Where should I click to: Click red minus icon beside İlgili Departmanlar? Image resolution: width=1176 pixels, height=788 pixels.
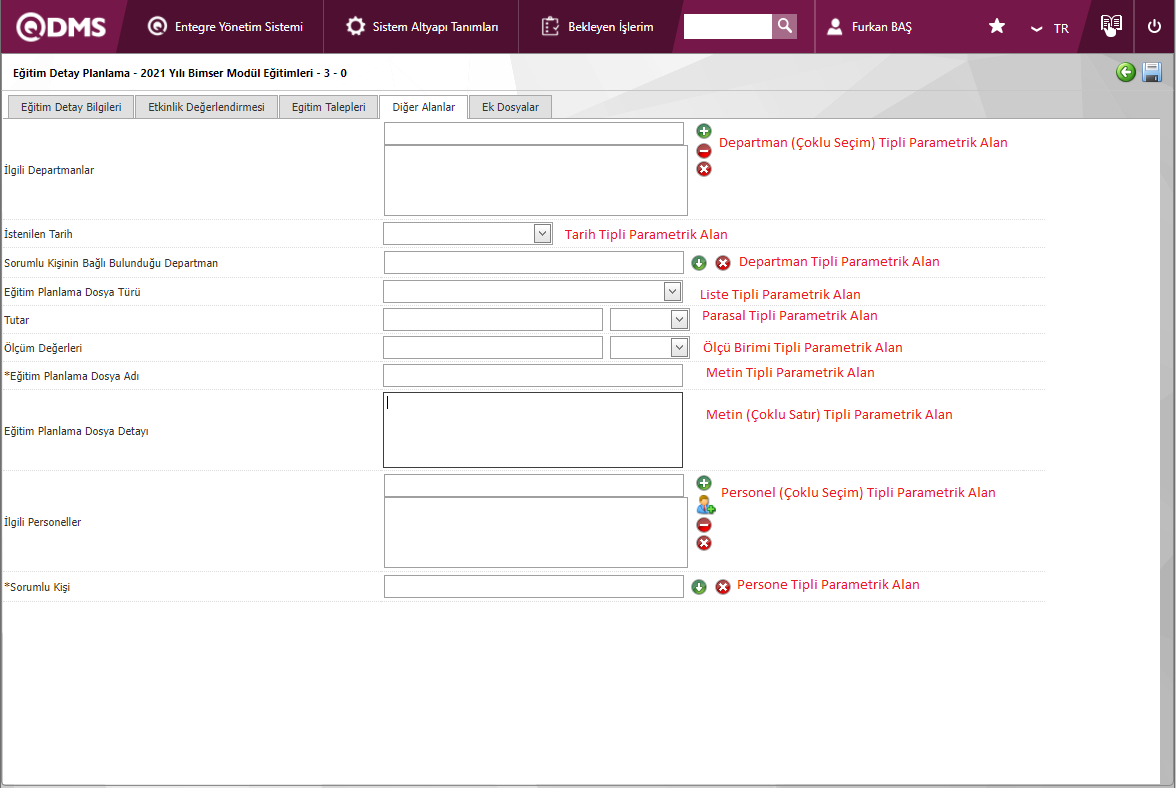704,150
